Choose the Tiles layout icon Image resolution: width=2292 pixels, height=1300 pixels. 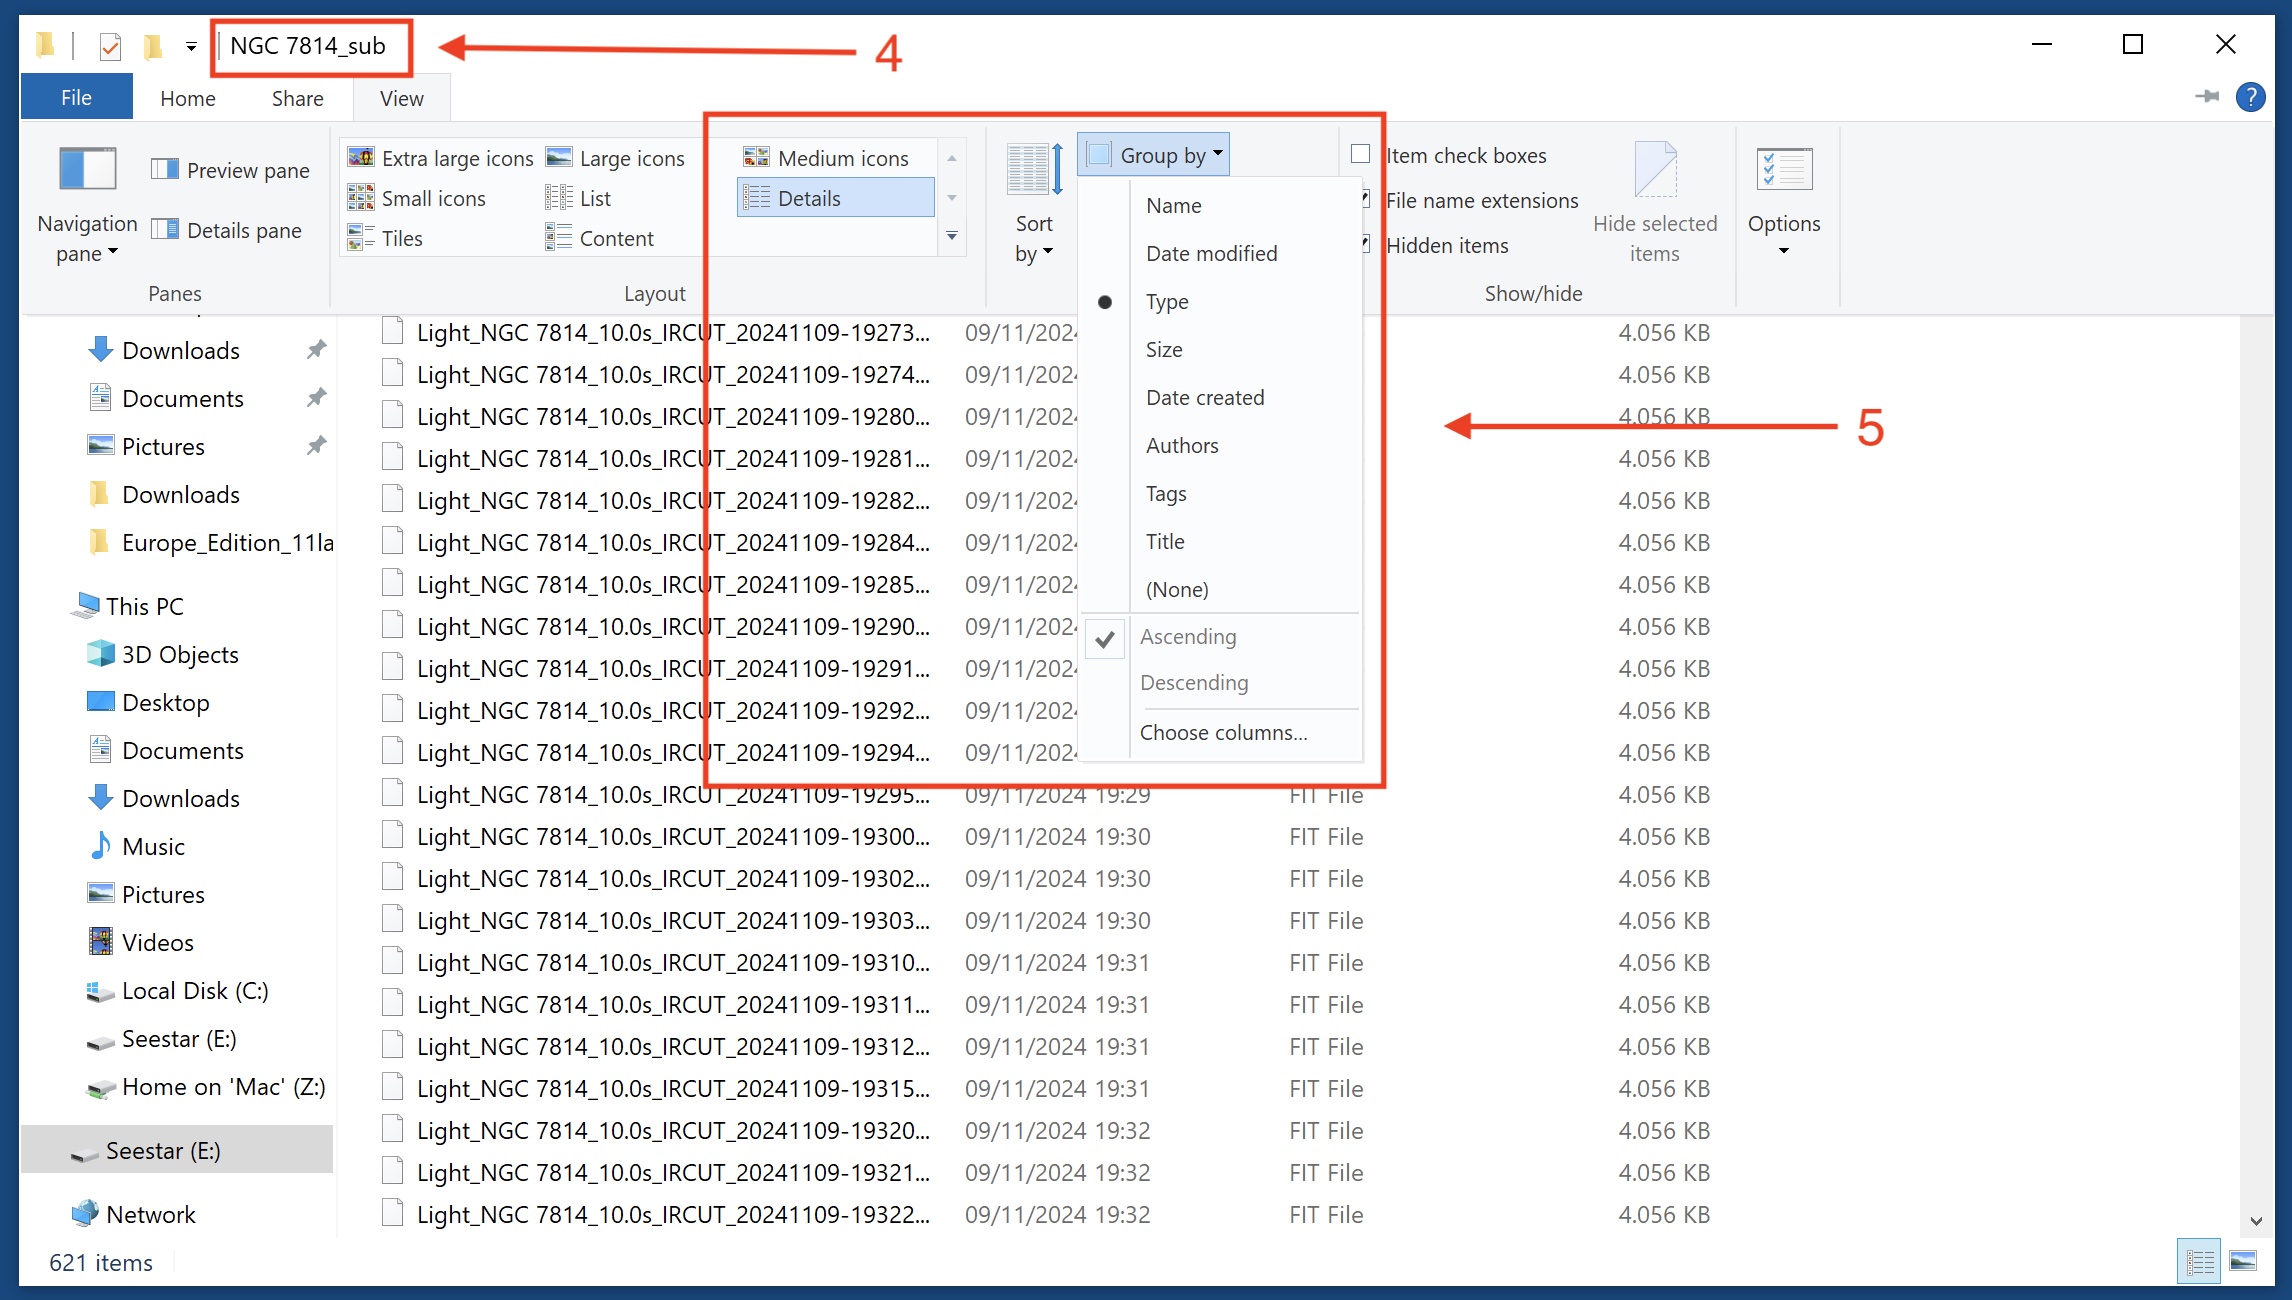[x=360, y=238]
